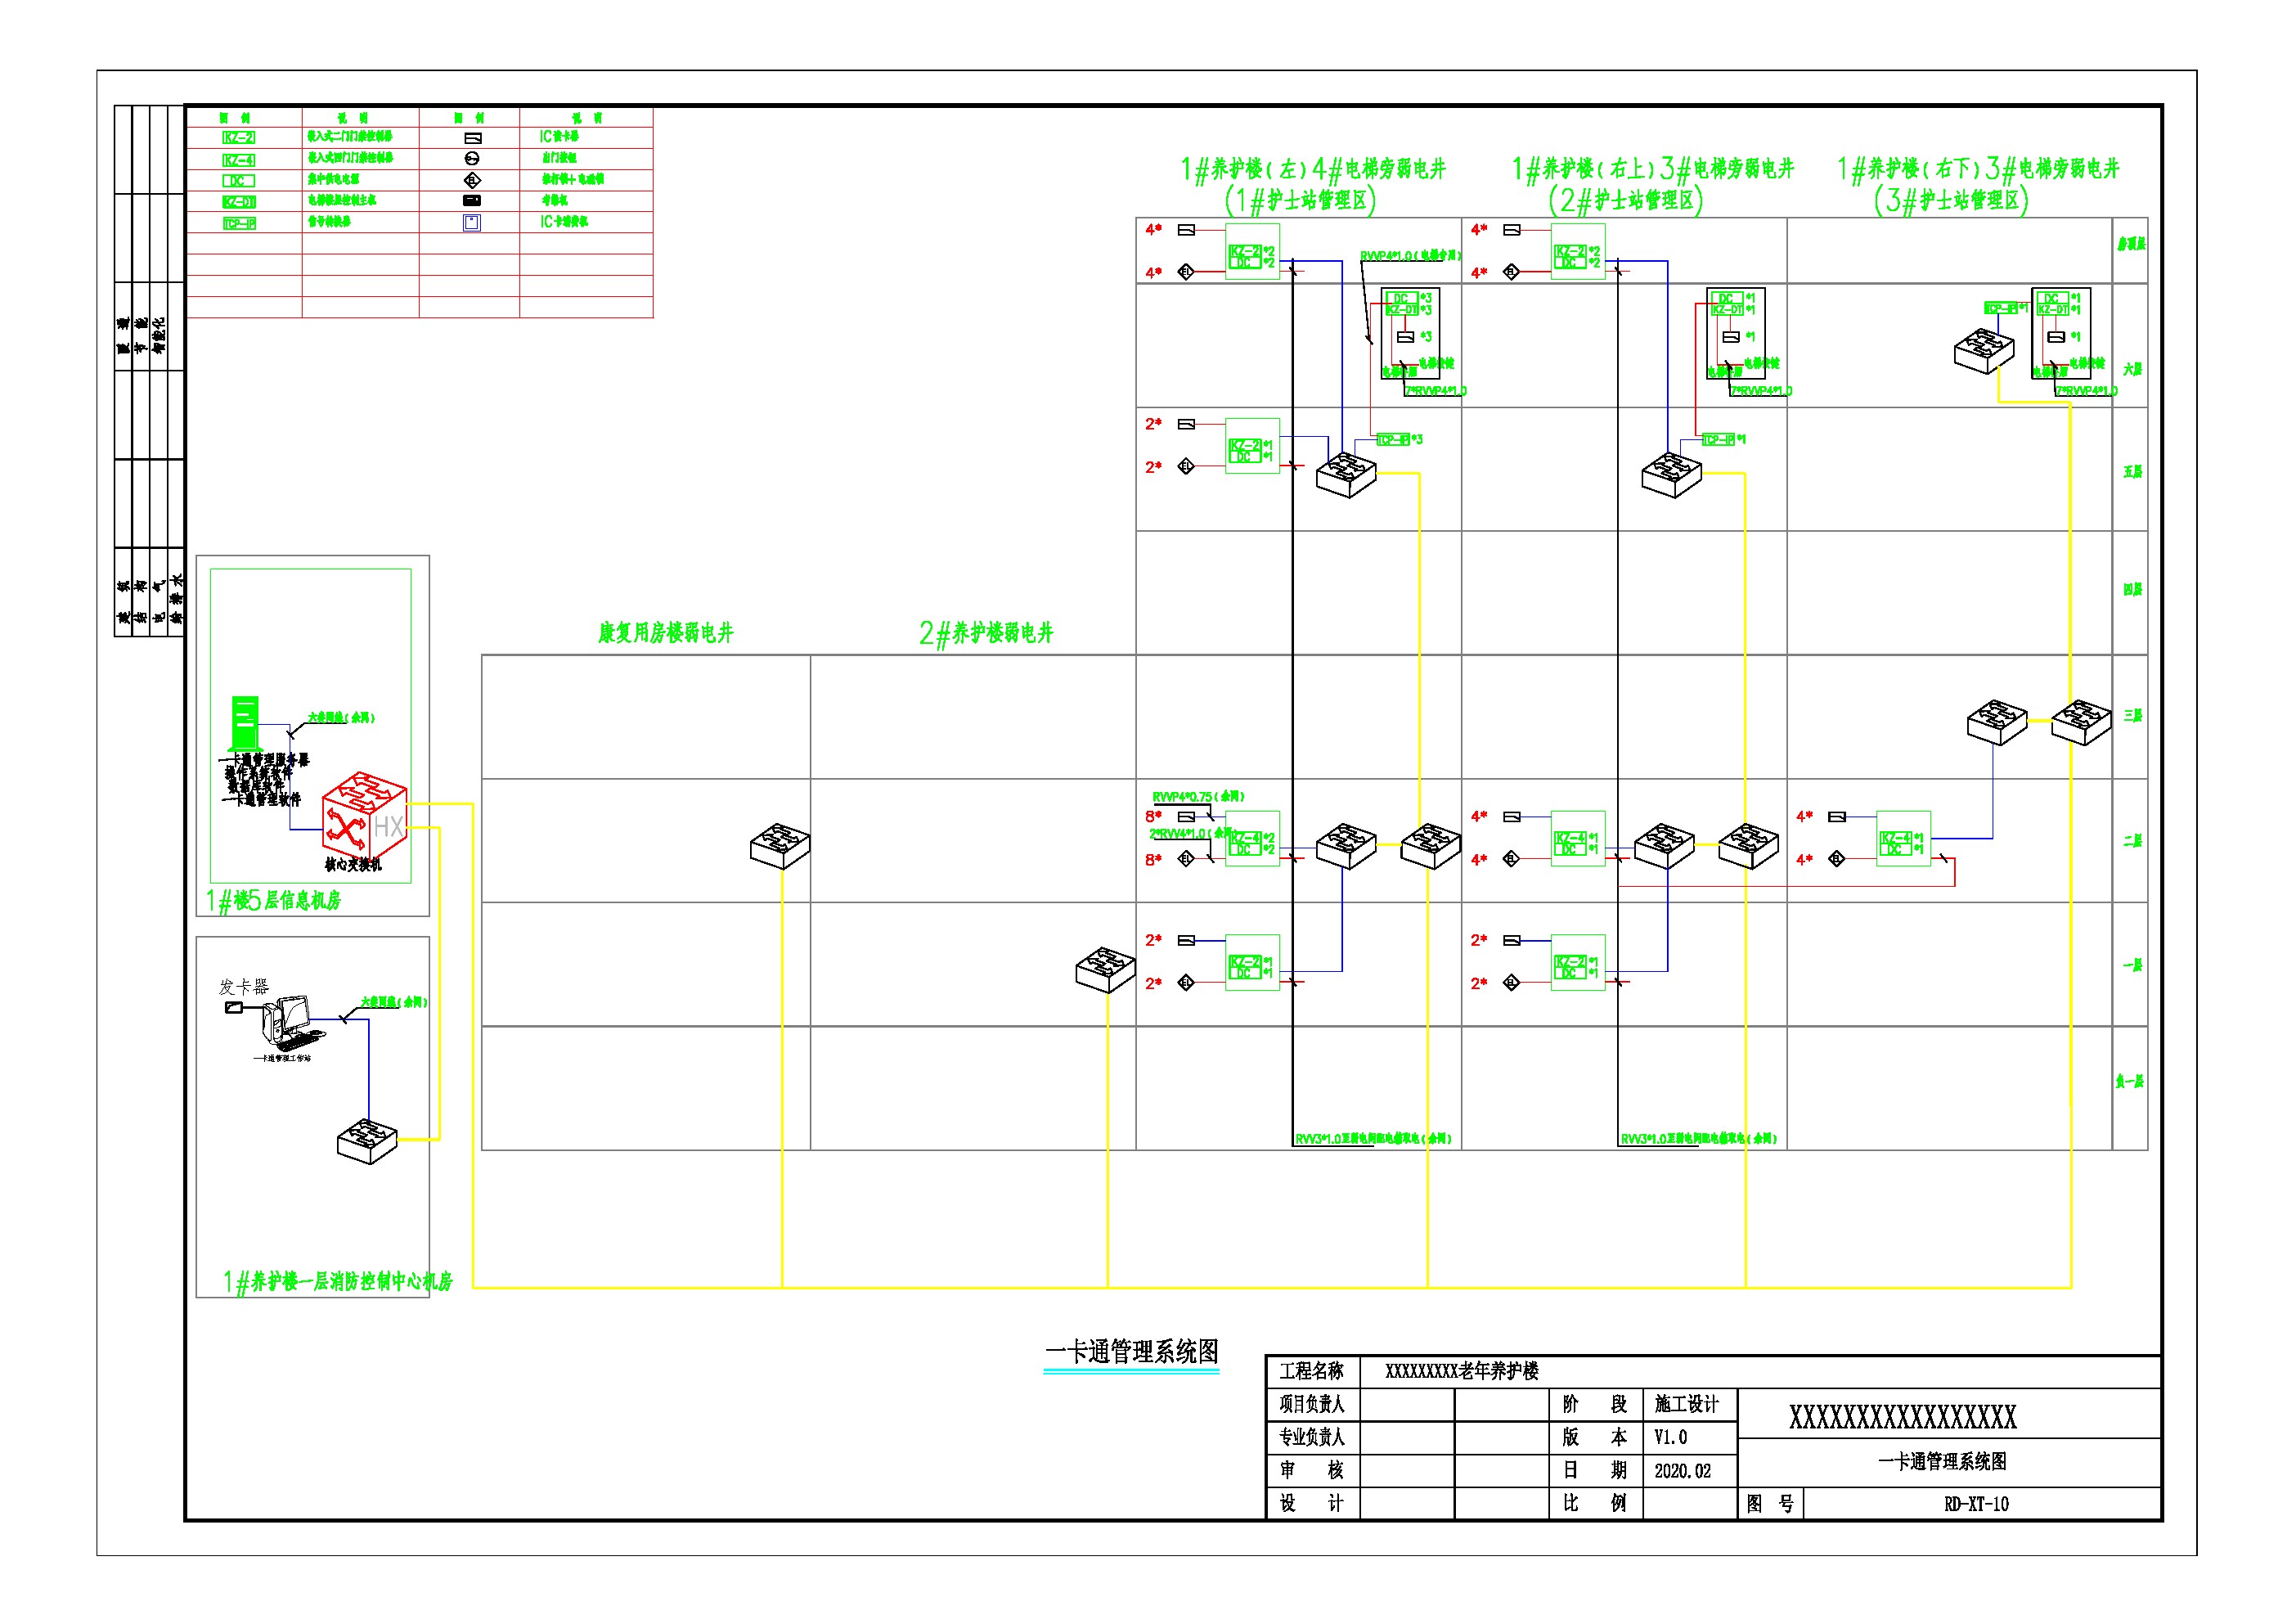This screenshot has width=2296, height=1624.
Task: Click the blue IC card issuer legend symbol
Action: tap(472, 223)
